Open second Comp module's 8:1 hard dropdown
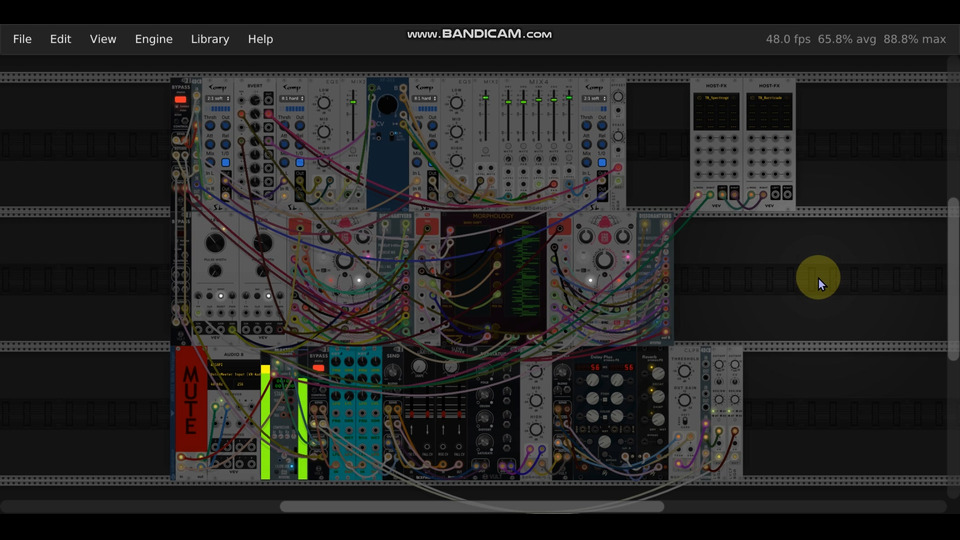Viewport: 960px width, 540px height. click(x=291, y=99)
